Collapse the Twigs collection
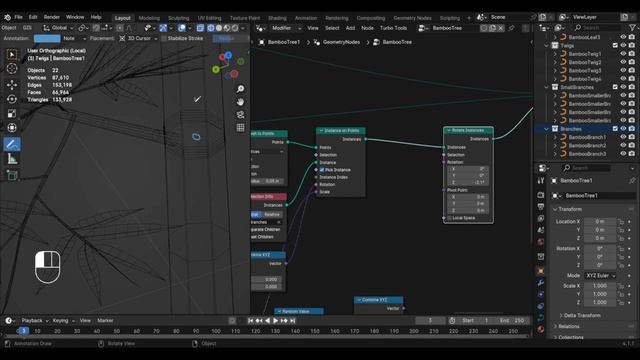Image resolution: width=640 pixels, height=360 pixels. (x=547, y=46)
